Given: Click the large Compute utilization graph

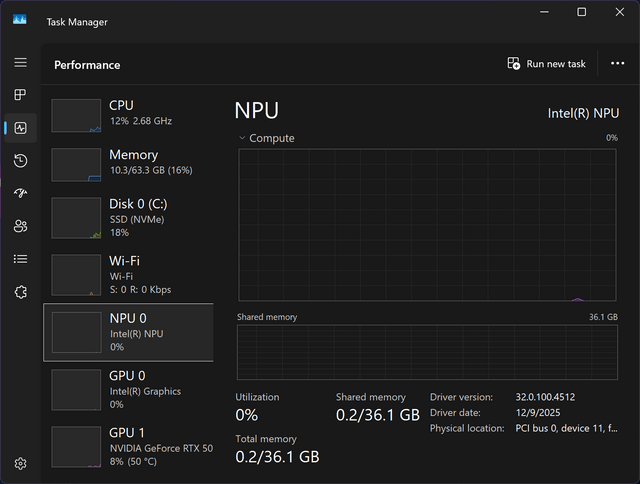Looking at the screenshot, I should coord(427,225).
